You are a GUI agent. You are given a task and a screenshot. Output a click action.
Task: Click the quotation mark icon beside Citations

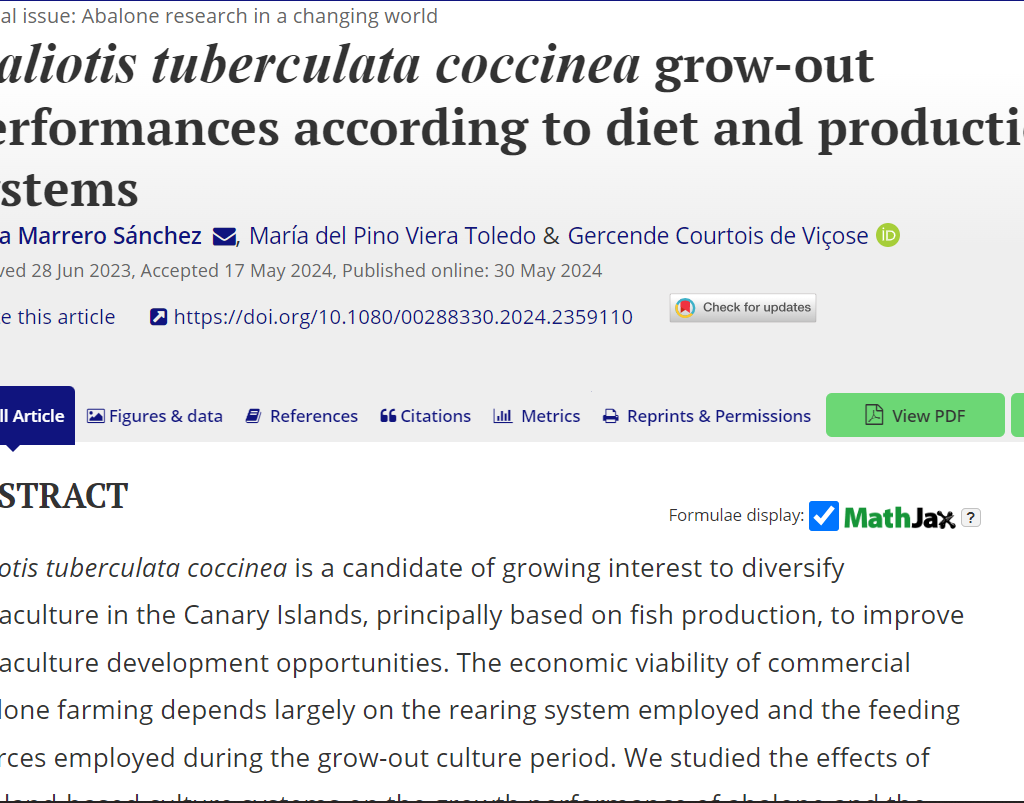click(x=388, y=416)
